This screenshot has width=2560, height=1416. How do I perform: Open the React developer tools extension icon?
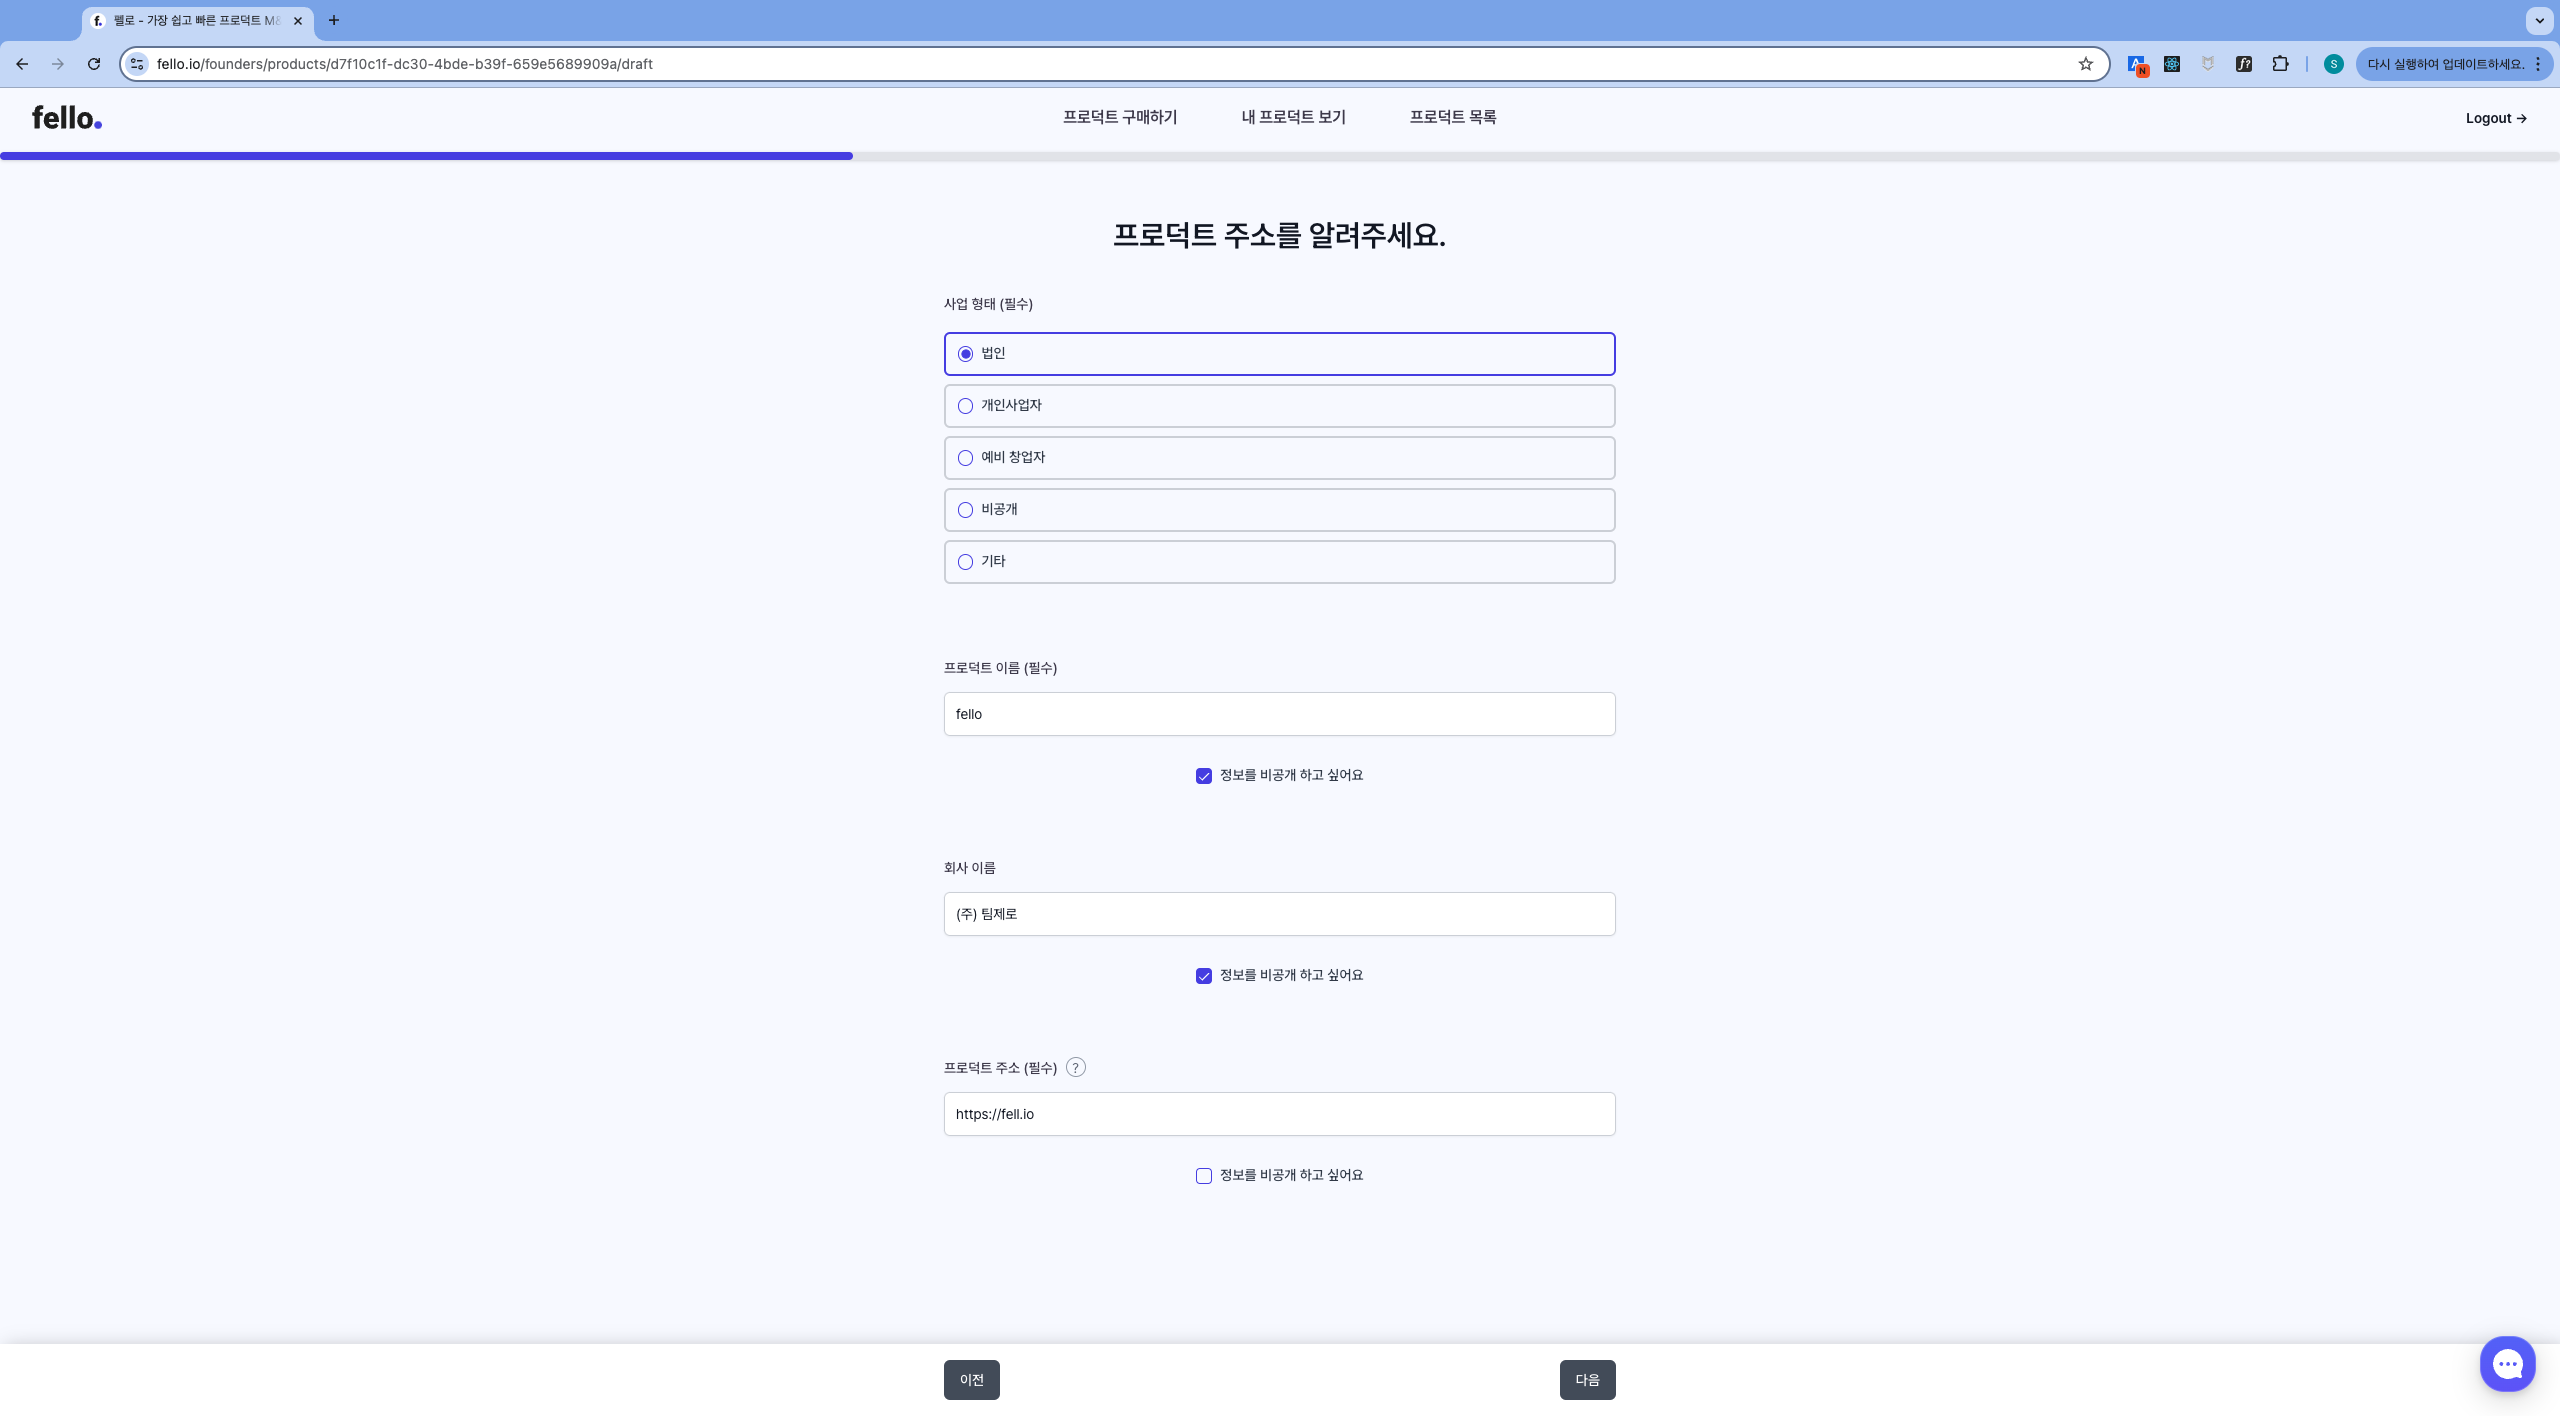point(2172,64)
